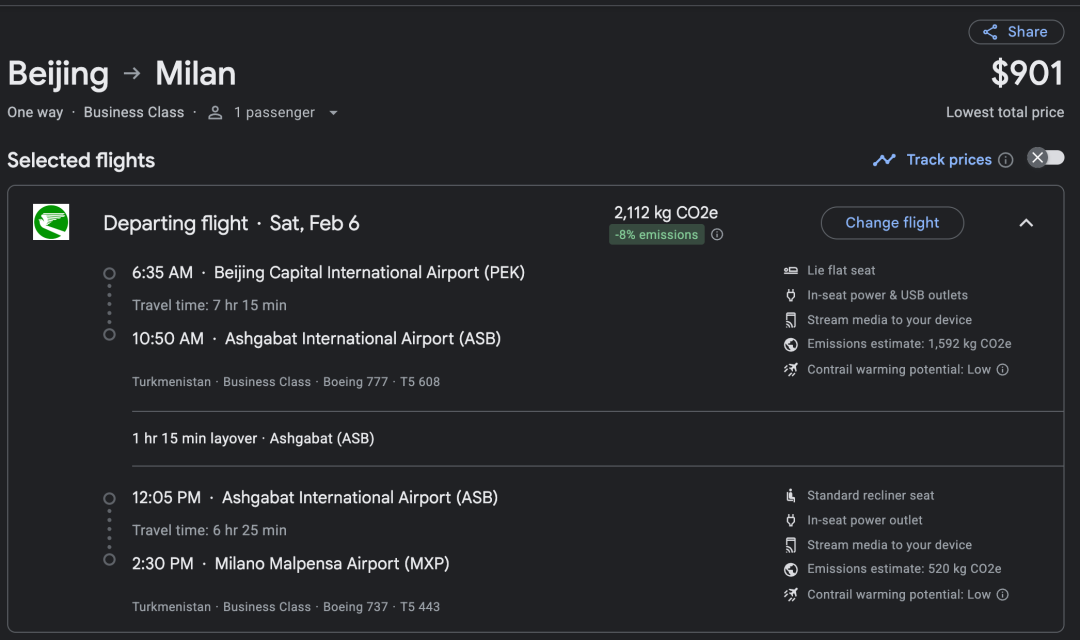Click the Share button
This screenshot has height=640, width=1080.
[x=1016, y=32]
